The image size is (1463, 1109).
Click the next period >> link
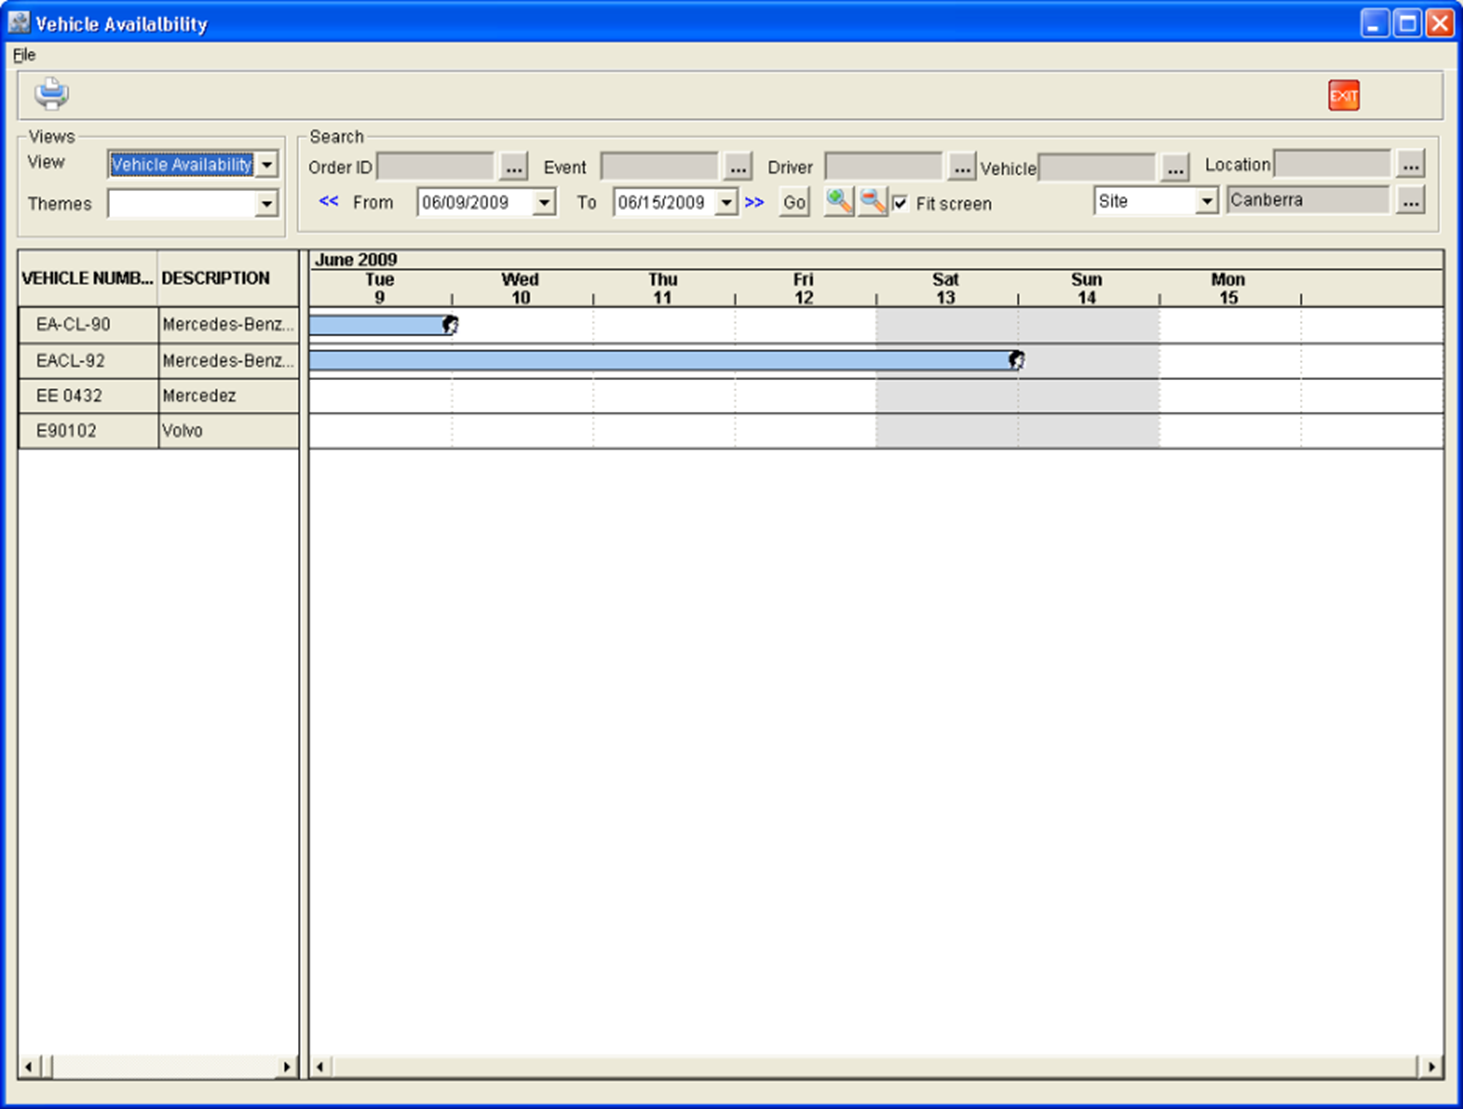(754, 202)
